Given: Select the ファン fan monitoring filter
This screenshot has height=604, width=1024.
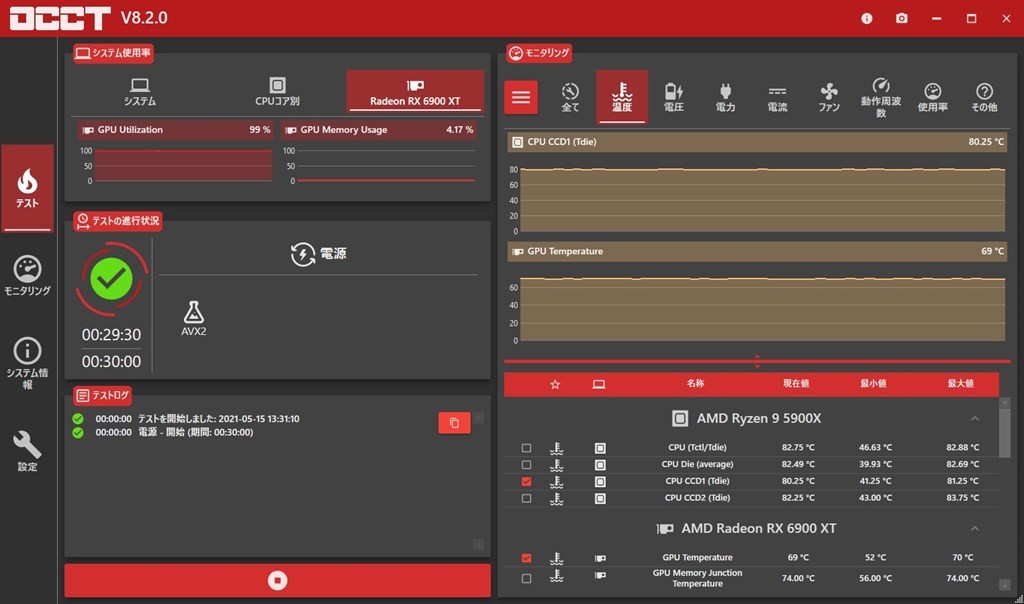Looking at the screenshot, I should point(829,97).
